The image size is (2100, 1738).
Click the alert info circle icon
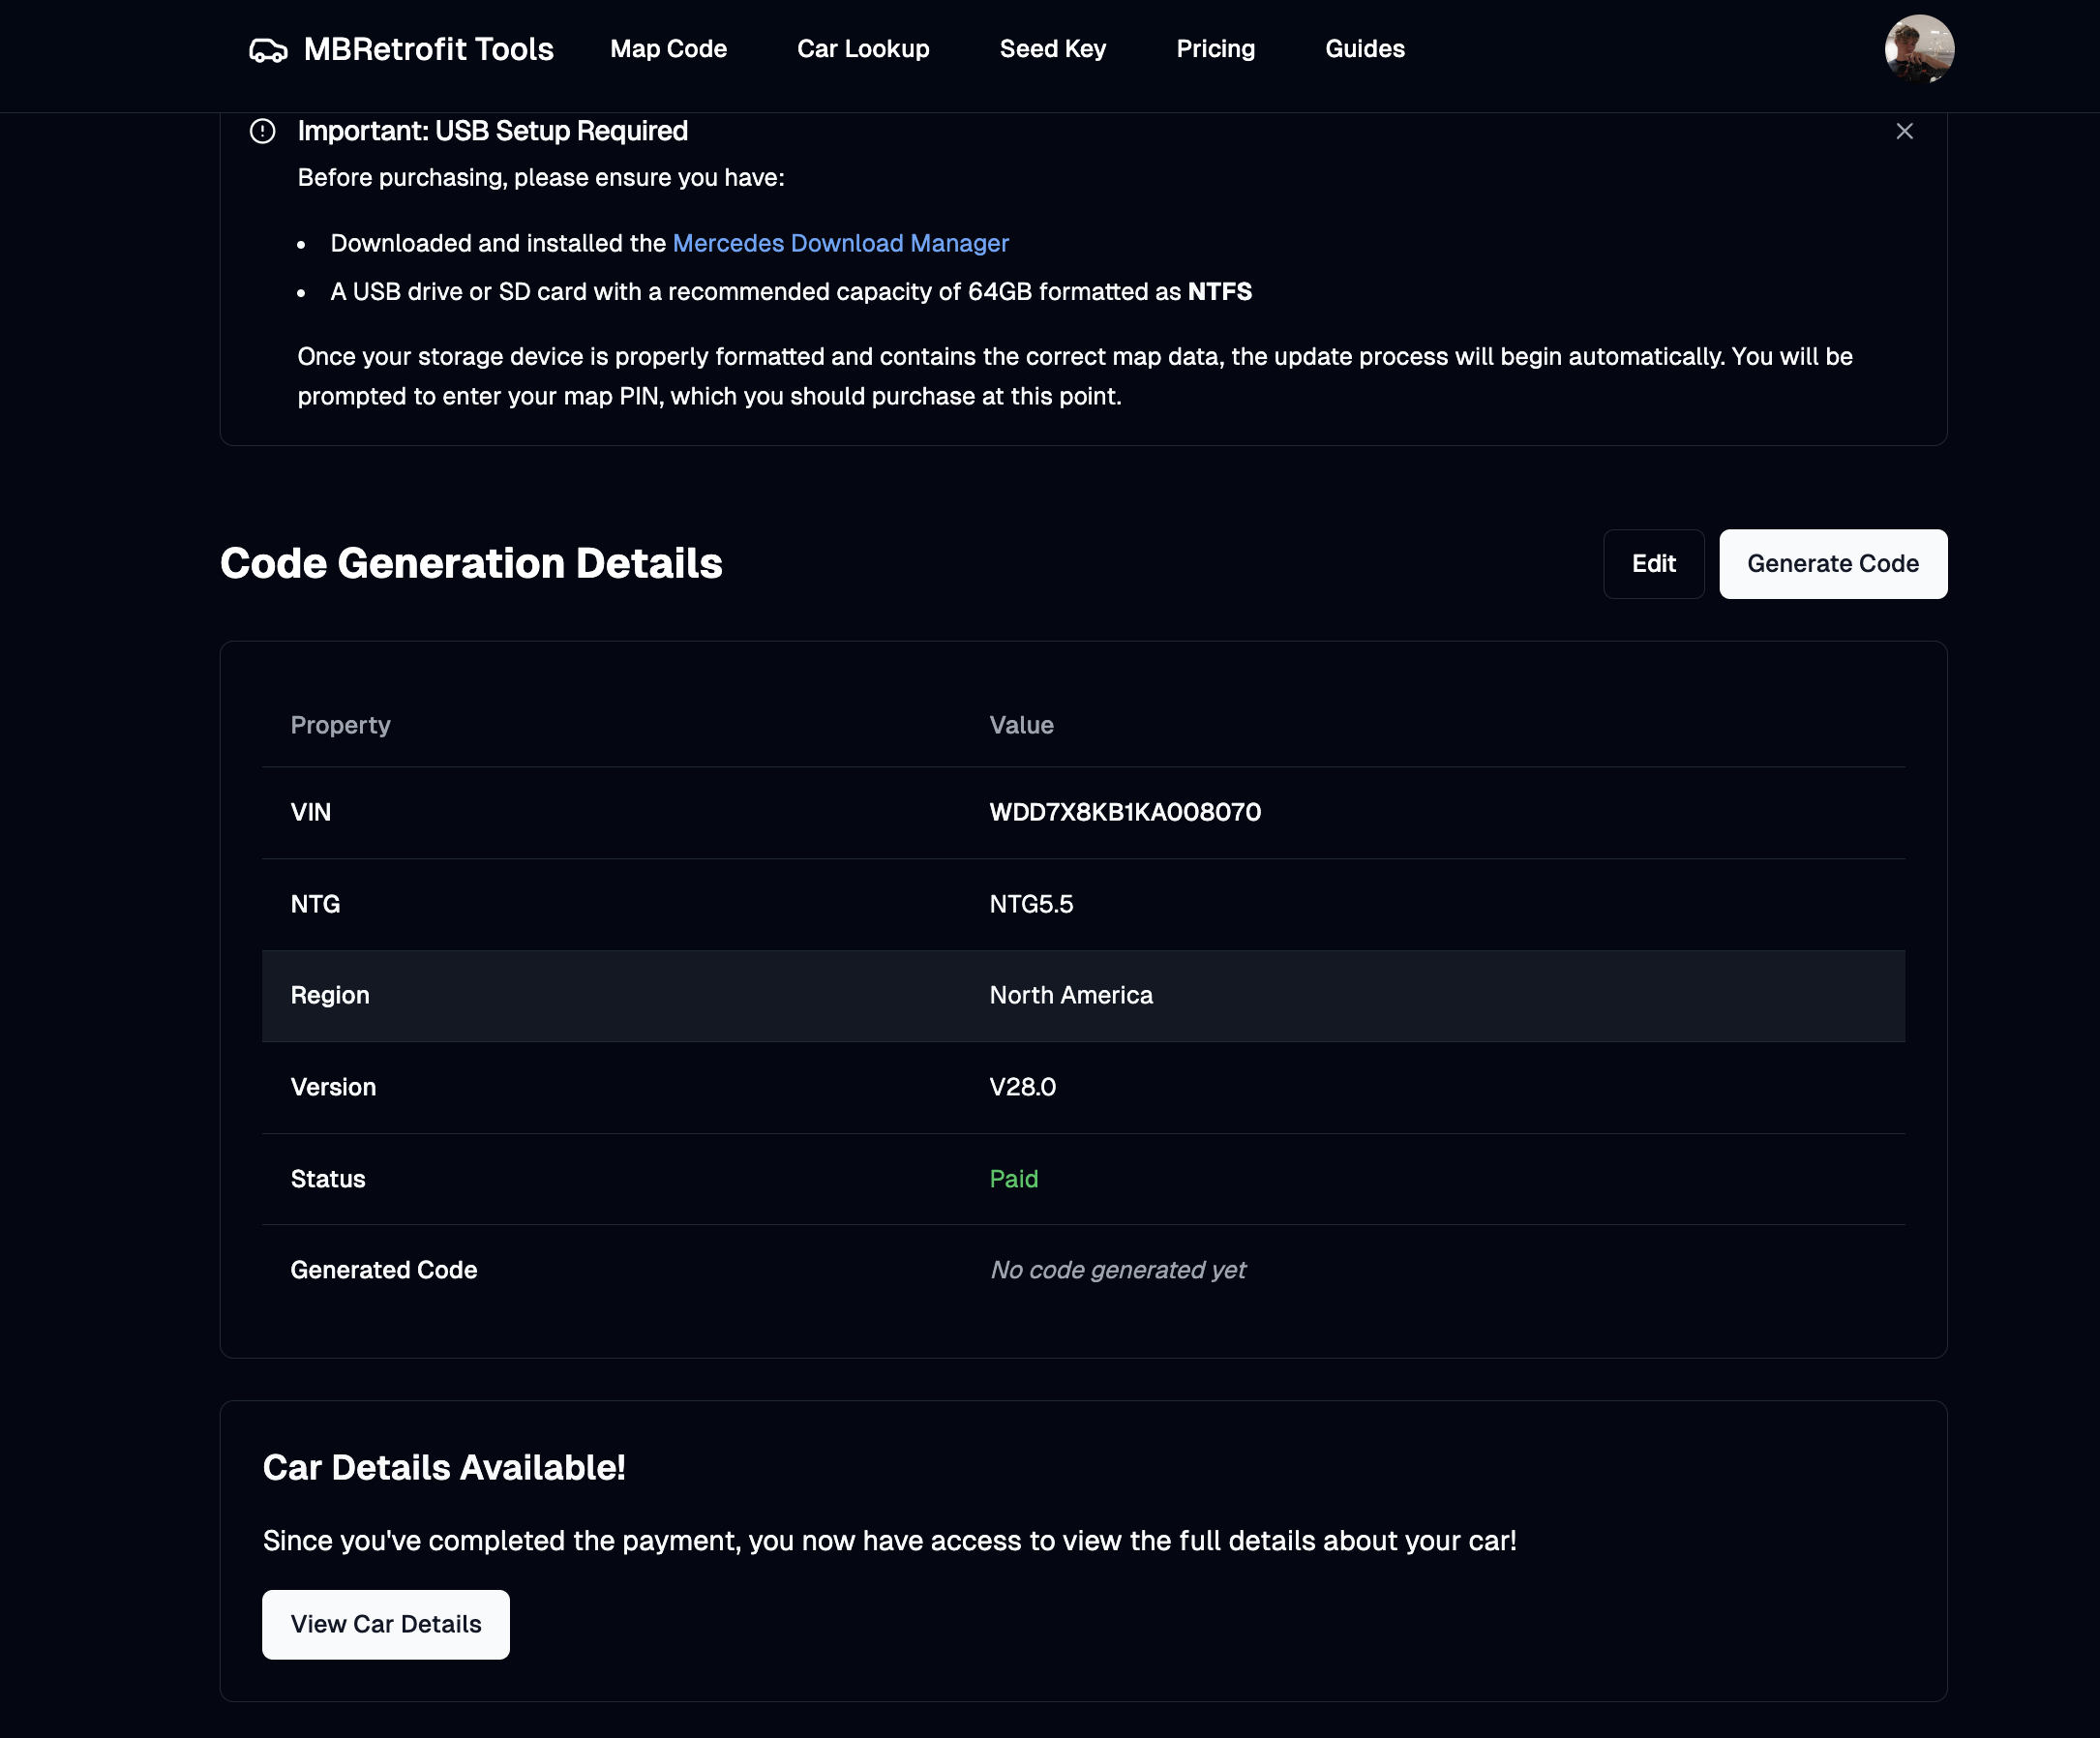(x=262, y=131)
